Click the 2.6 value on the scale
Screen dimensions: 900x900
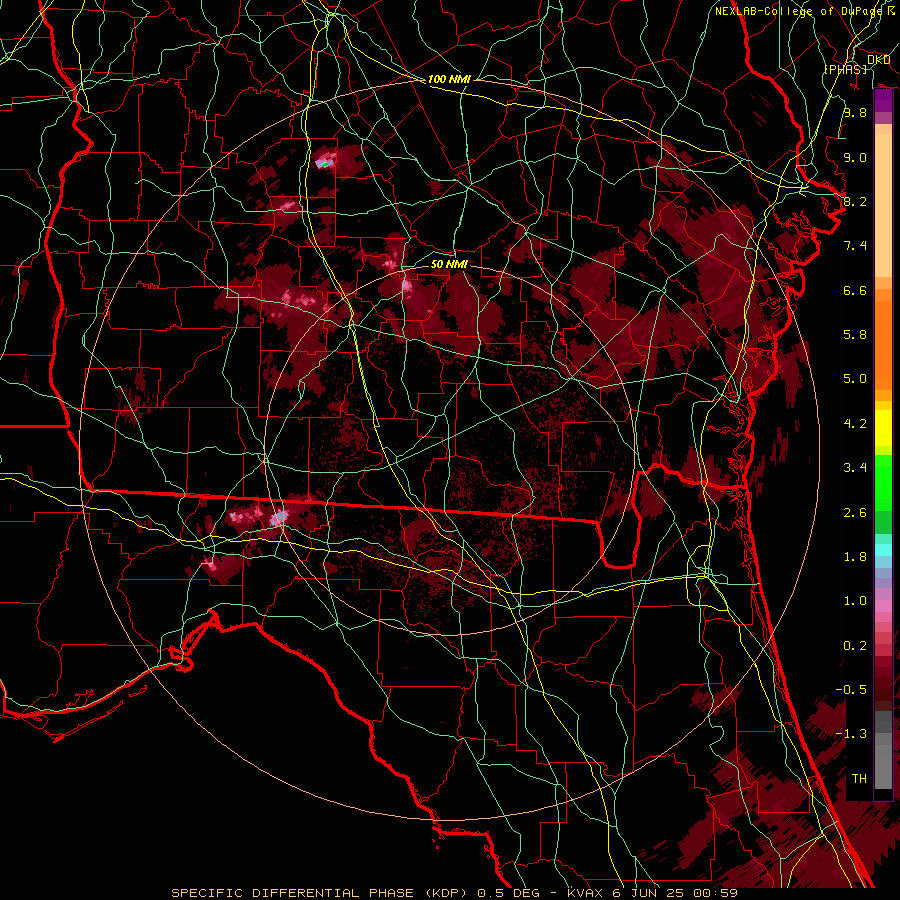(x=855, y=513)
